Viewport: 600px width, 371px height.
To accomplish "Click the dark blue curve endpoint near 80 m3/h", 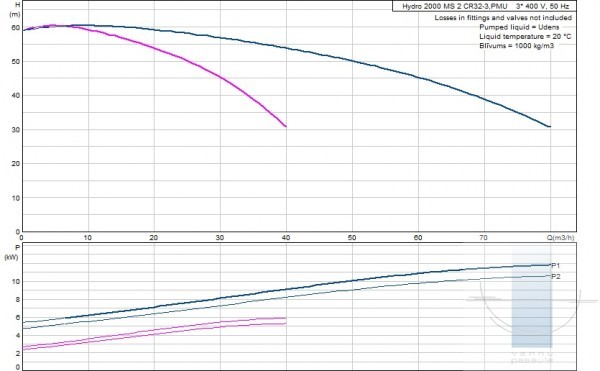I will coord(549,126).
